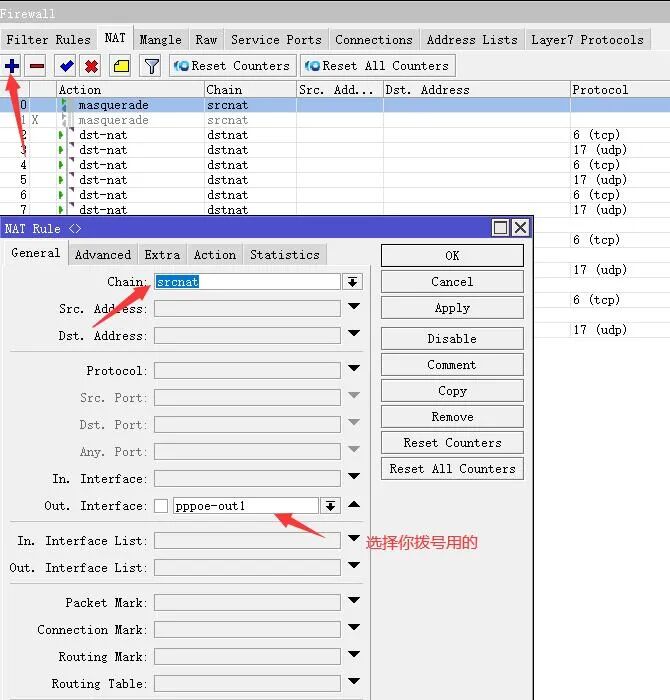Screen dimensions: 670x700
Task: Click Reset Counters in NAT Rule dialog
Action: [x=452, y=442]
